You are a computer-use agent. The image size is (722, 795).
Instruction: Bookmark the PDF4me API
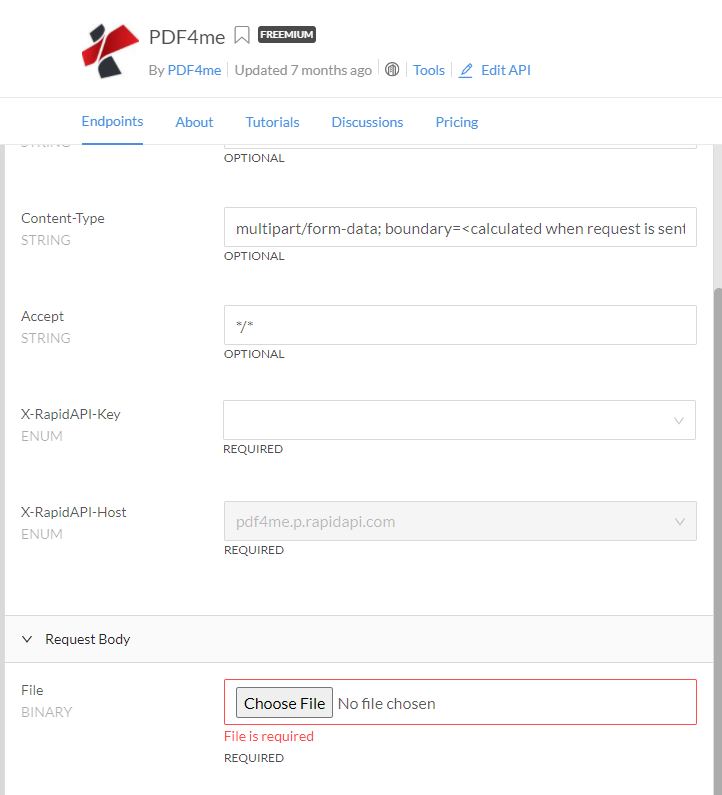tap(242, 35)
